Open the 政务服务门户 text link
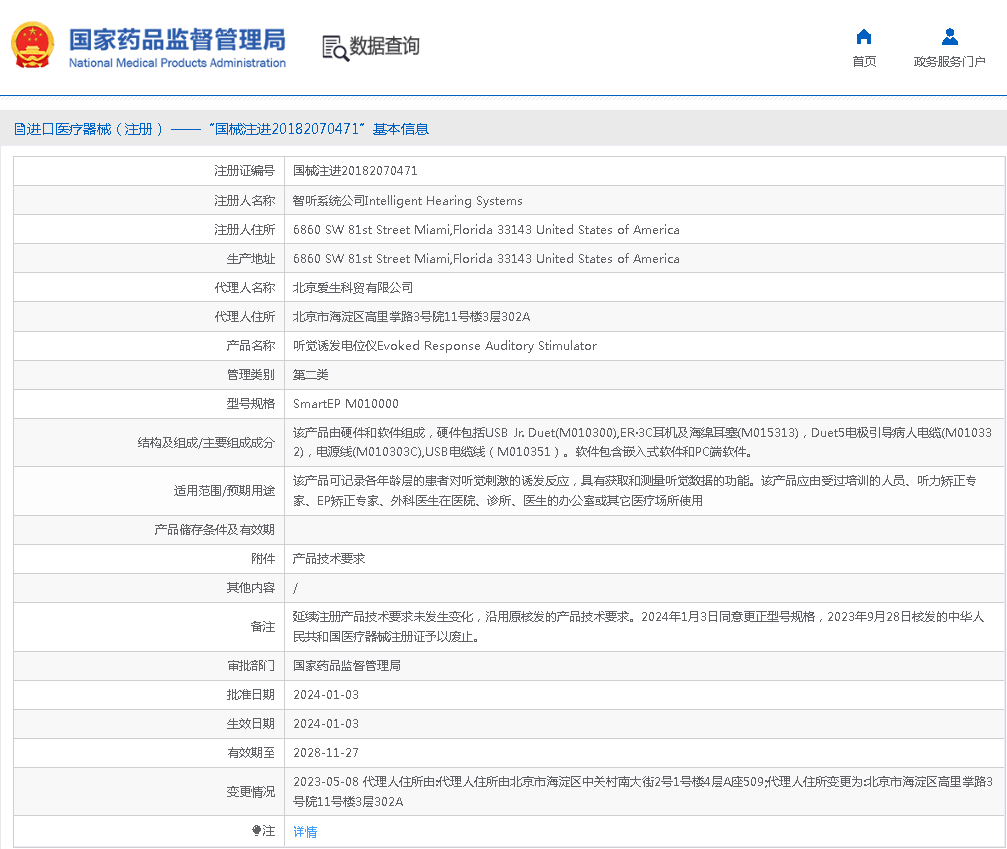Viewport: 1007px width, 849px height. 949,62
